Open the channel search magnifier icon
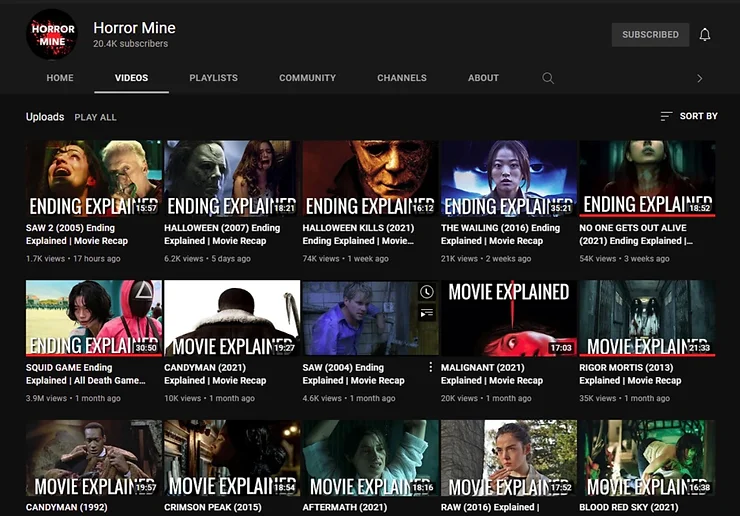Screen dimensions: 740x516 548,78
